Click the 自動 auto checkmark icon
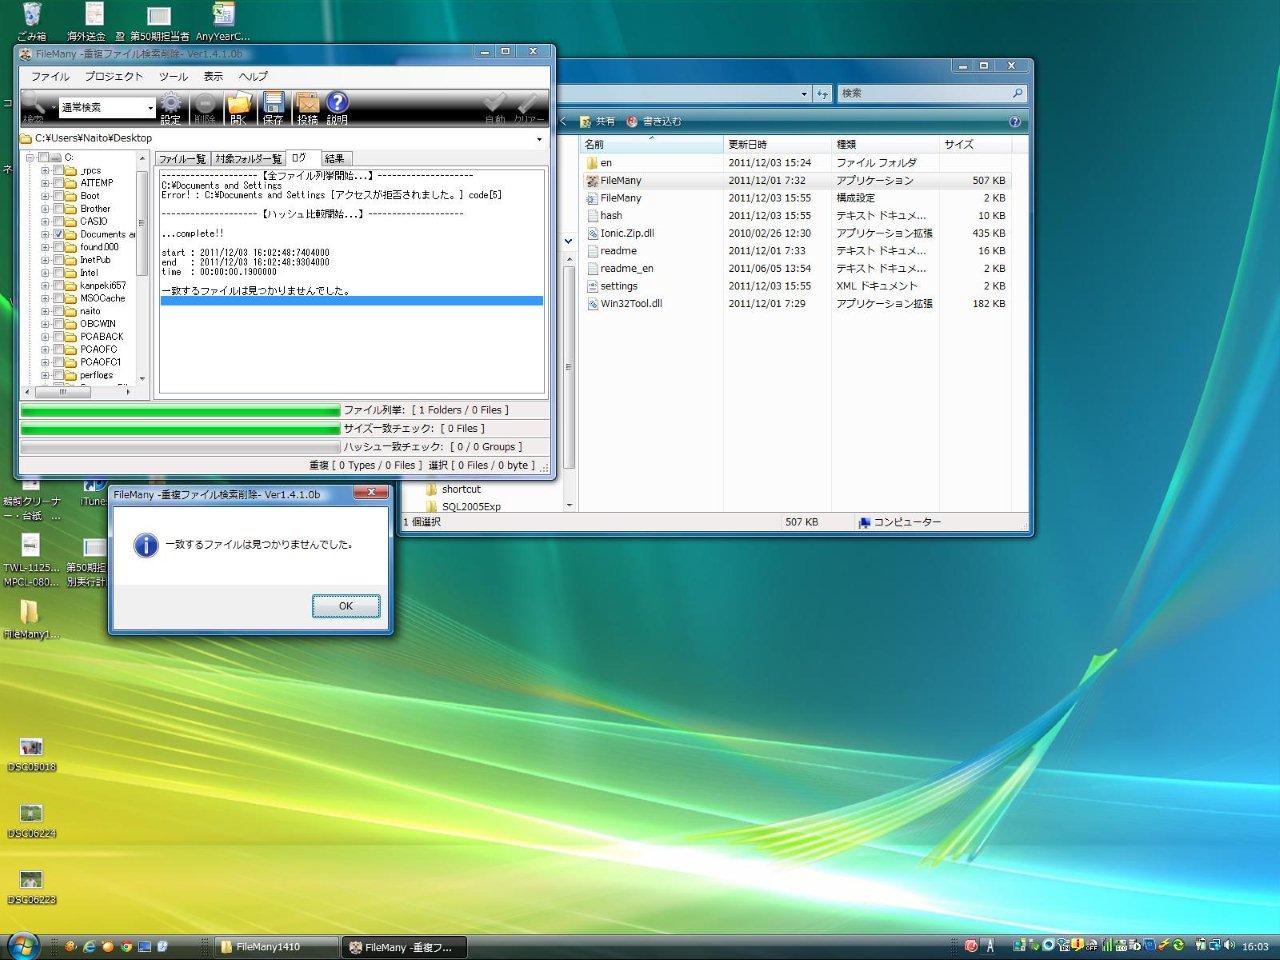 point(495,106)
